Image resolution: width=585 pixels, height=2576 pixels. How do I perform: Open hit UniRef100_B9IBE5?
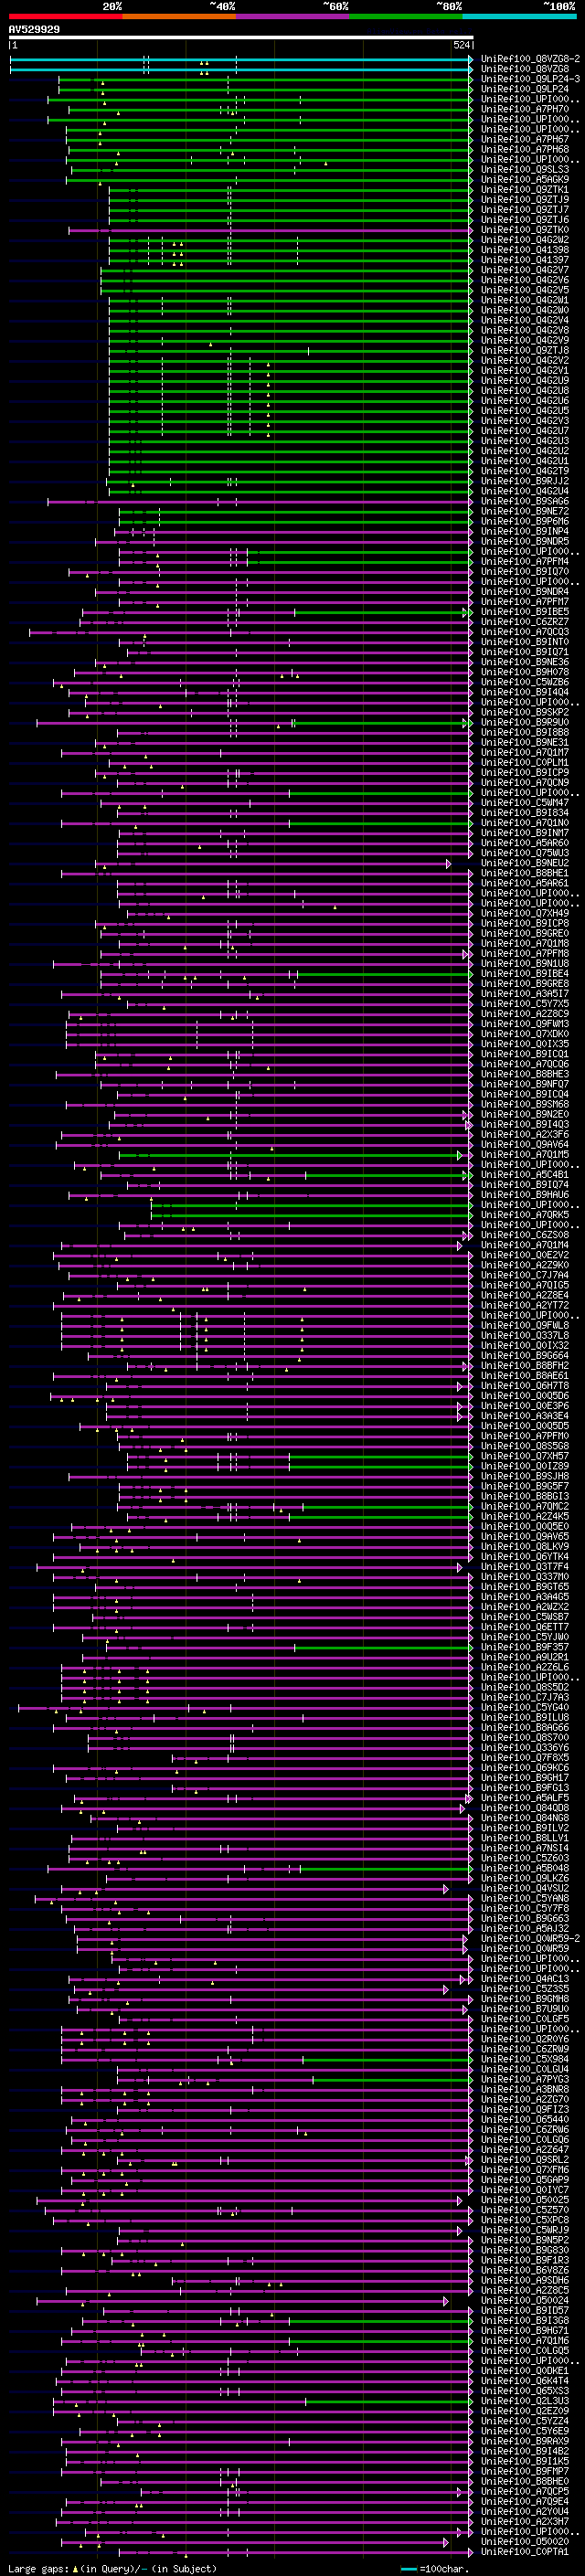(x=525, y=612)
